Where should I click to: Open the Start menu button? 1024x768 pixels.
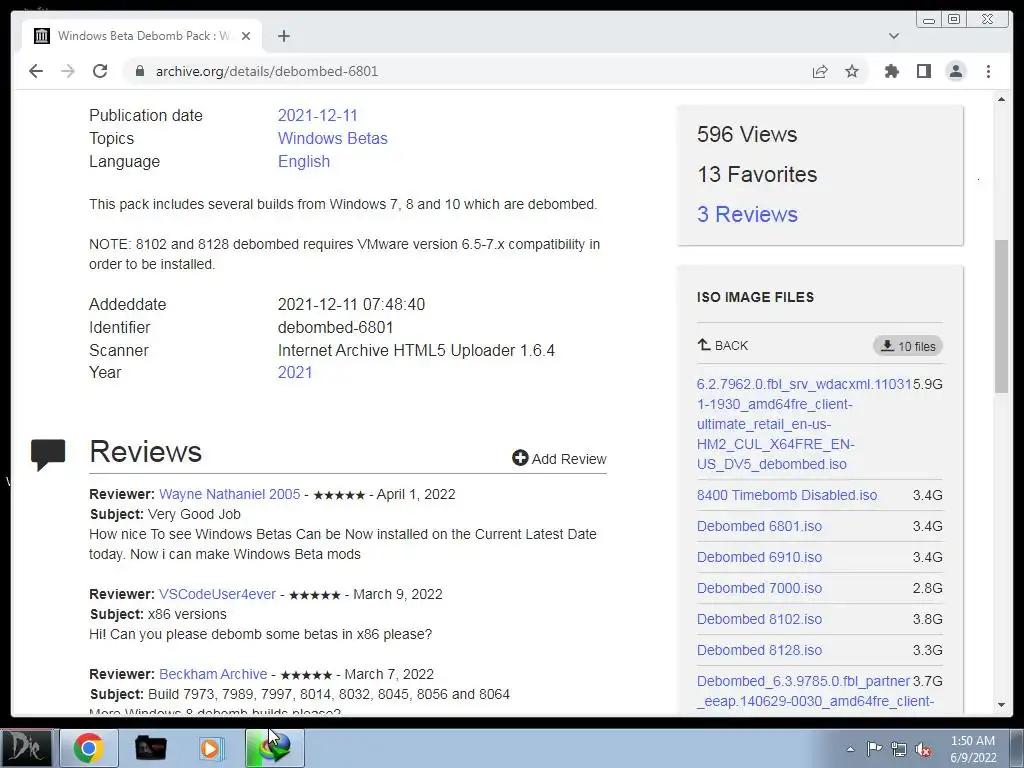tap(26, 748)
